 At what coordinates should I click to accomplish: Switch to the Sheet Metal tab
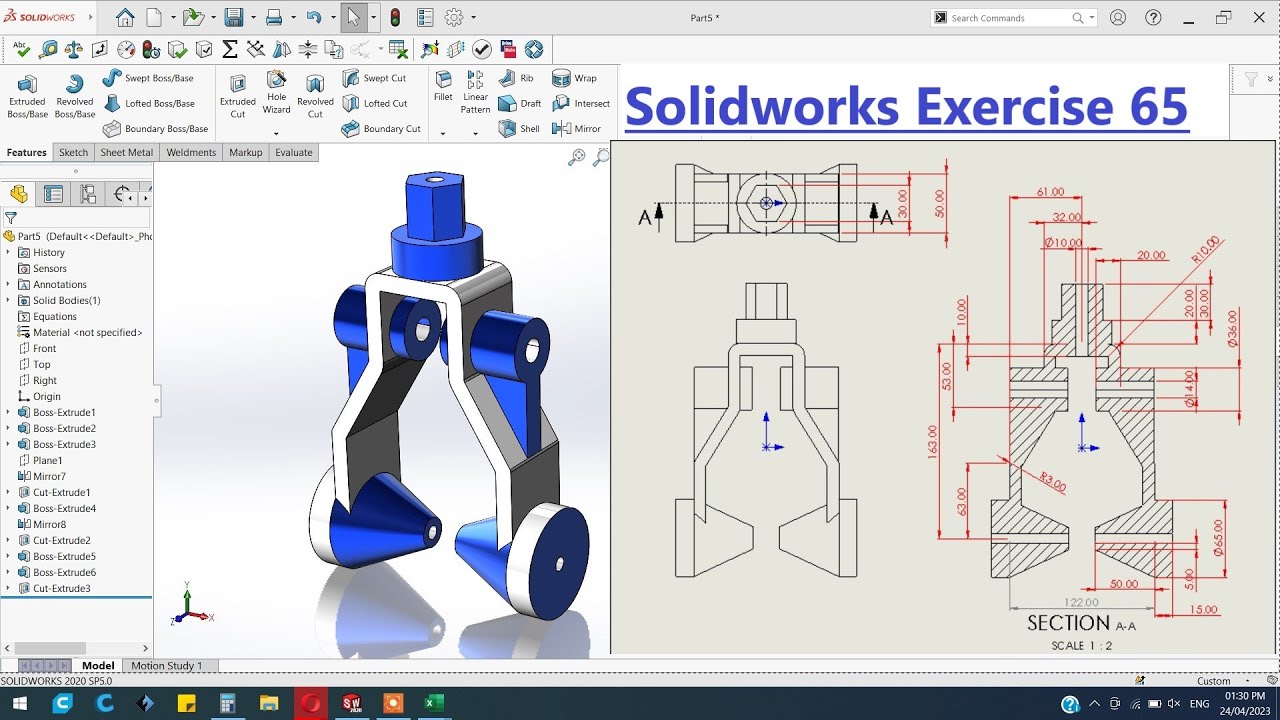tap(126, 152)
